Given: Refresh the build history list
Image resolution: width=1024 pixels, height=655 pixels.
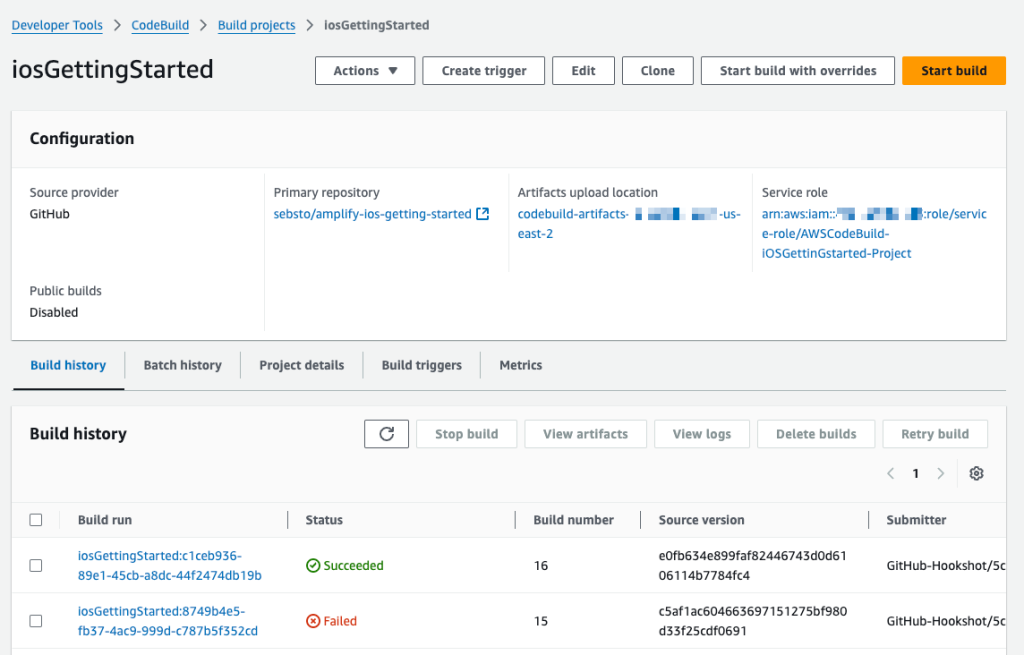Looking at the screenshot, I should [x=387, y=434].
